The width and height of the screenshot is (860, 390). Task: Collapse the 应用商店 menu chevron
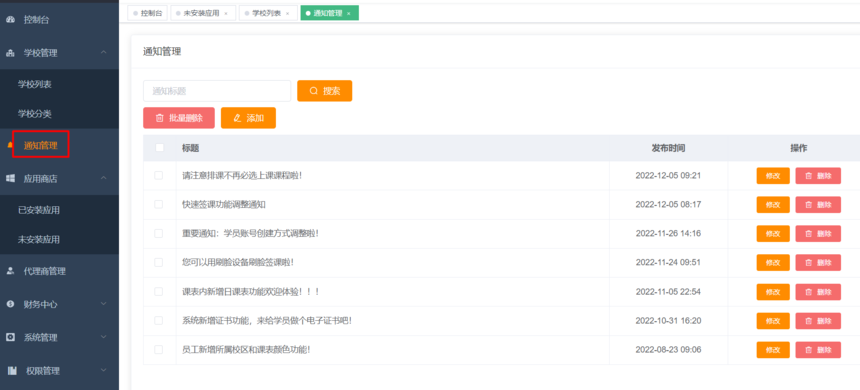[104, 178]
